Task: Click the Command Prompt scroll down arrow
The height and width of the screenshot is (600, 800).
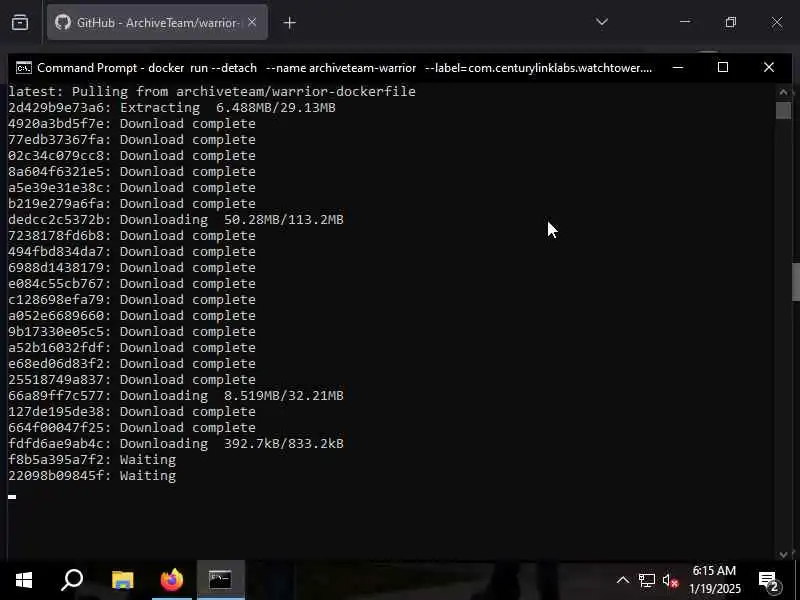Action: pyautogui.click(x=783, y=554)
